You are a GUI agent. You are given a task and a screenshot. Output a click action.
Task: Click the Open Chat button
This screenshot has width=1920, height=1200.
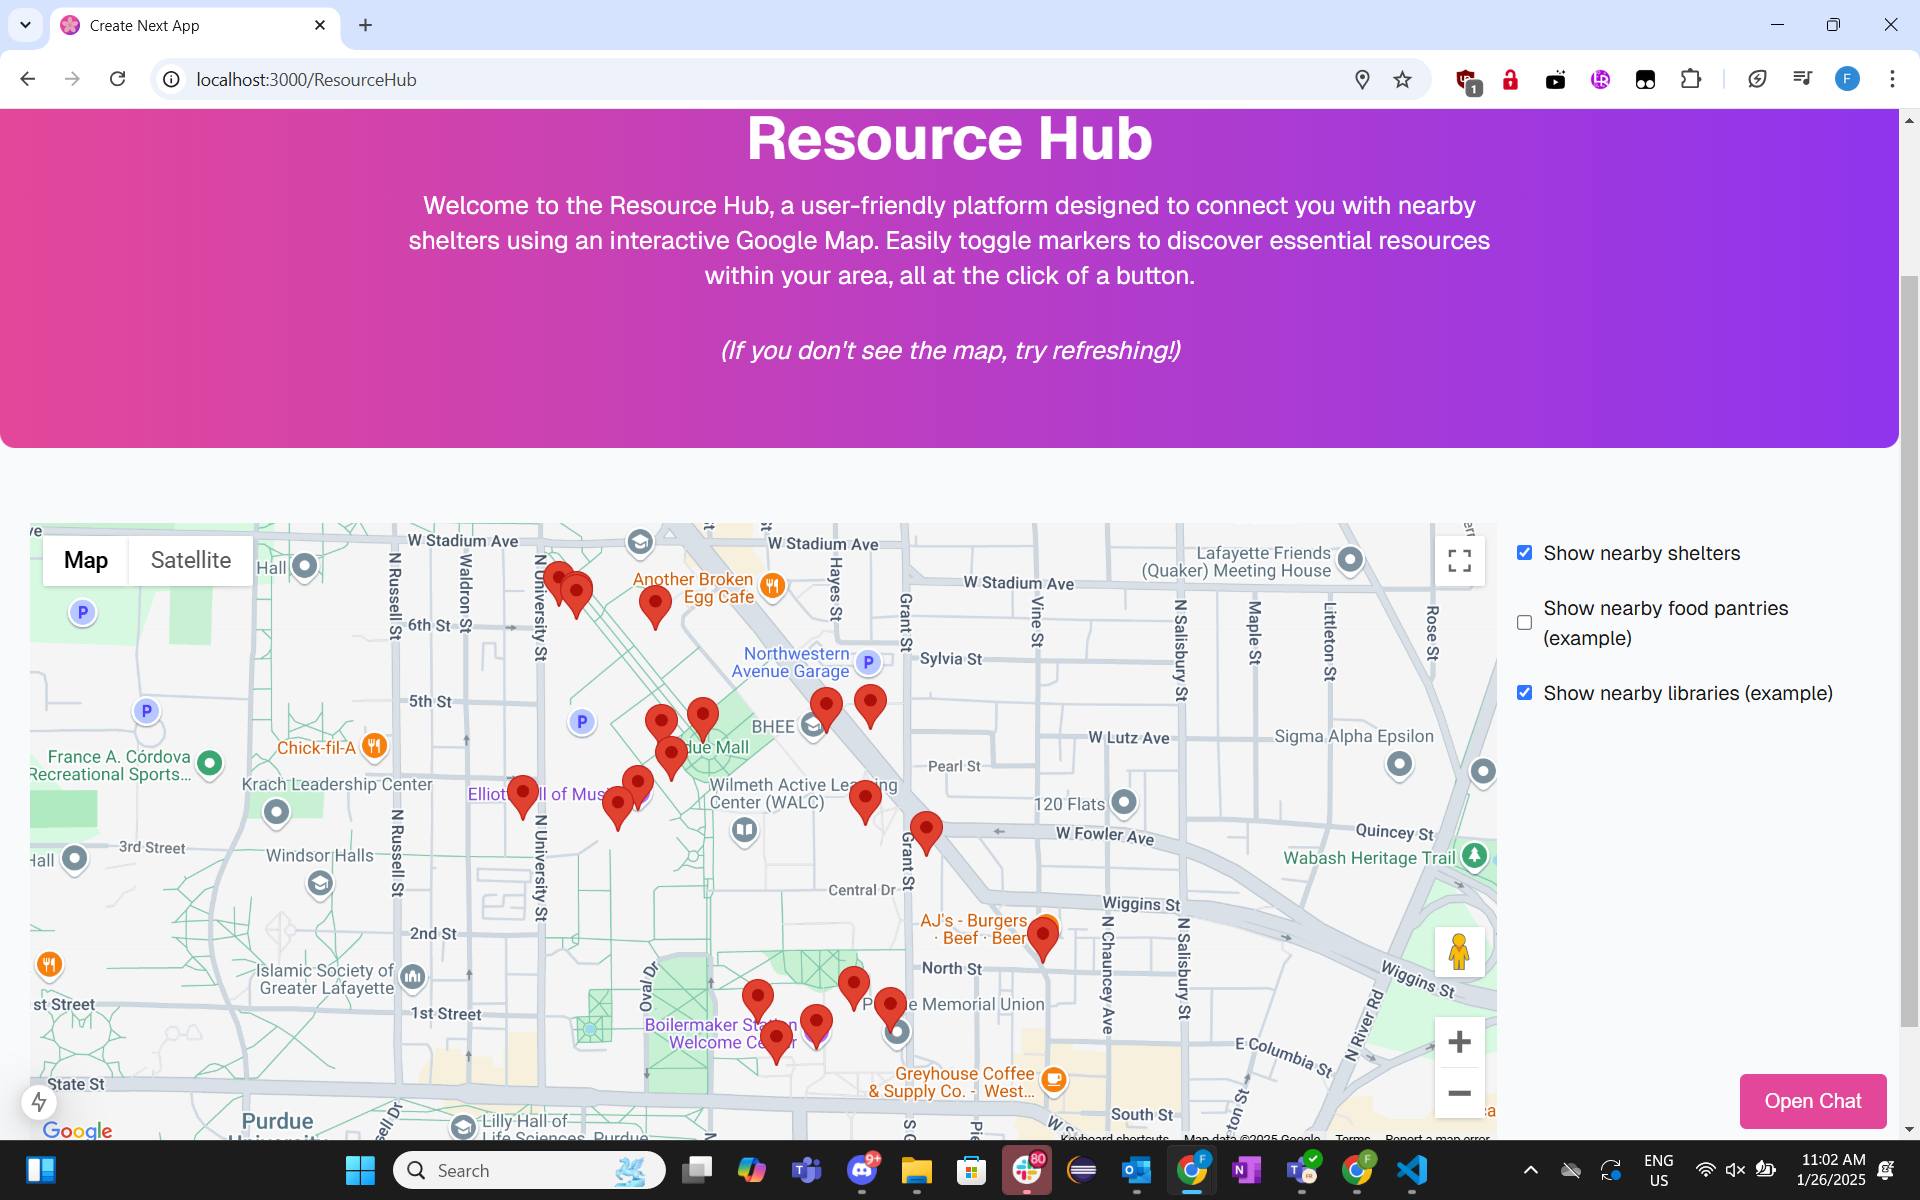[1812, 1101]
